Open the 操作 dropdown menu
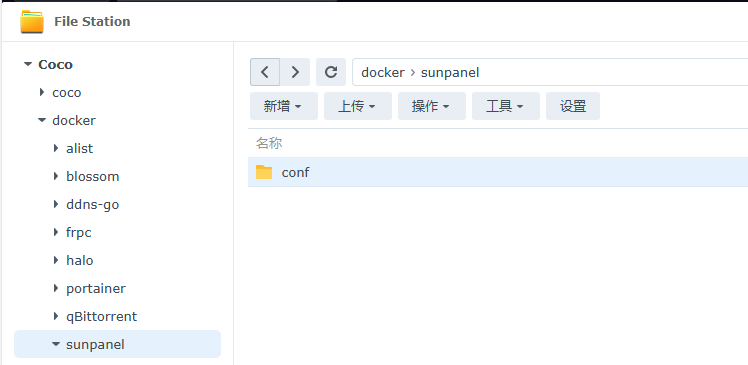The height and width of the screenshot is (365, 748). pos(432,106)
